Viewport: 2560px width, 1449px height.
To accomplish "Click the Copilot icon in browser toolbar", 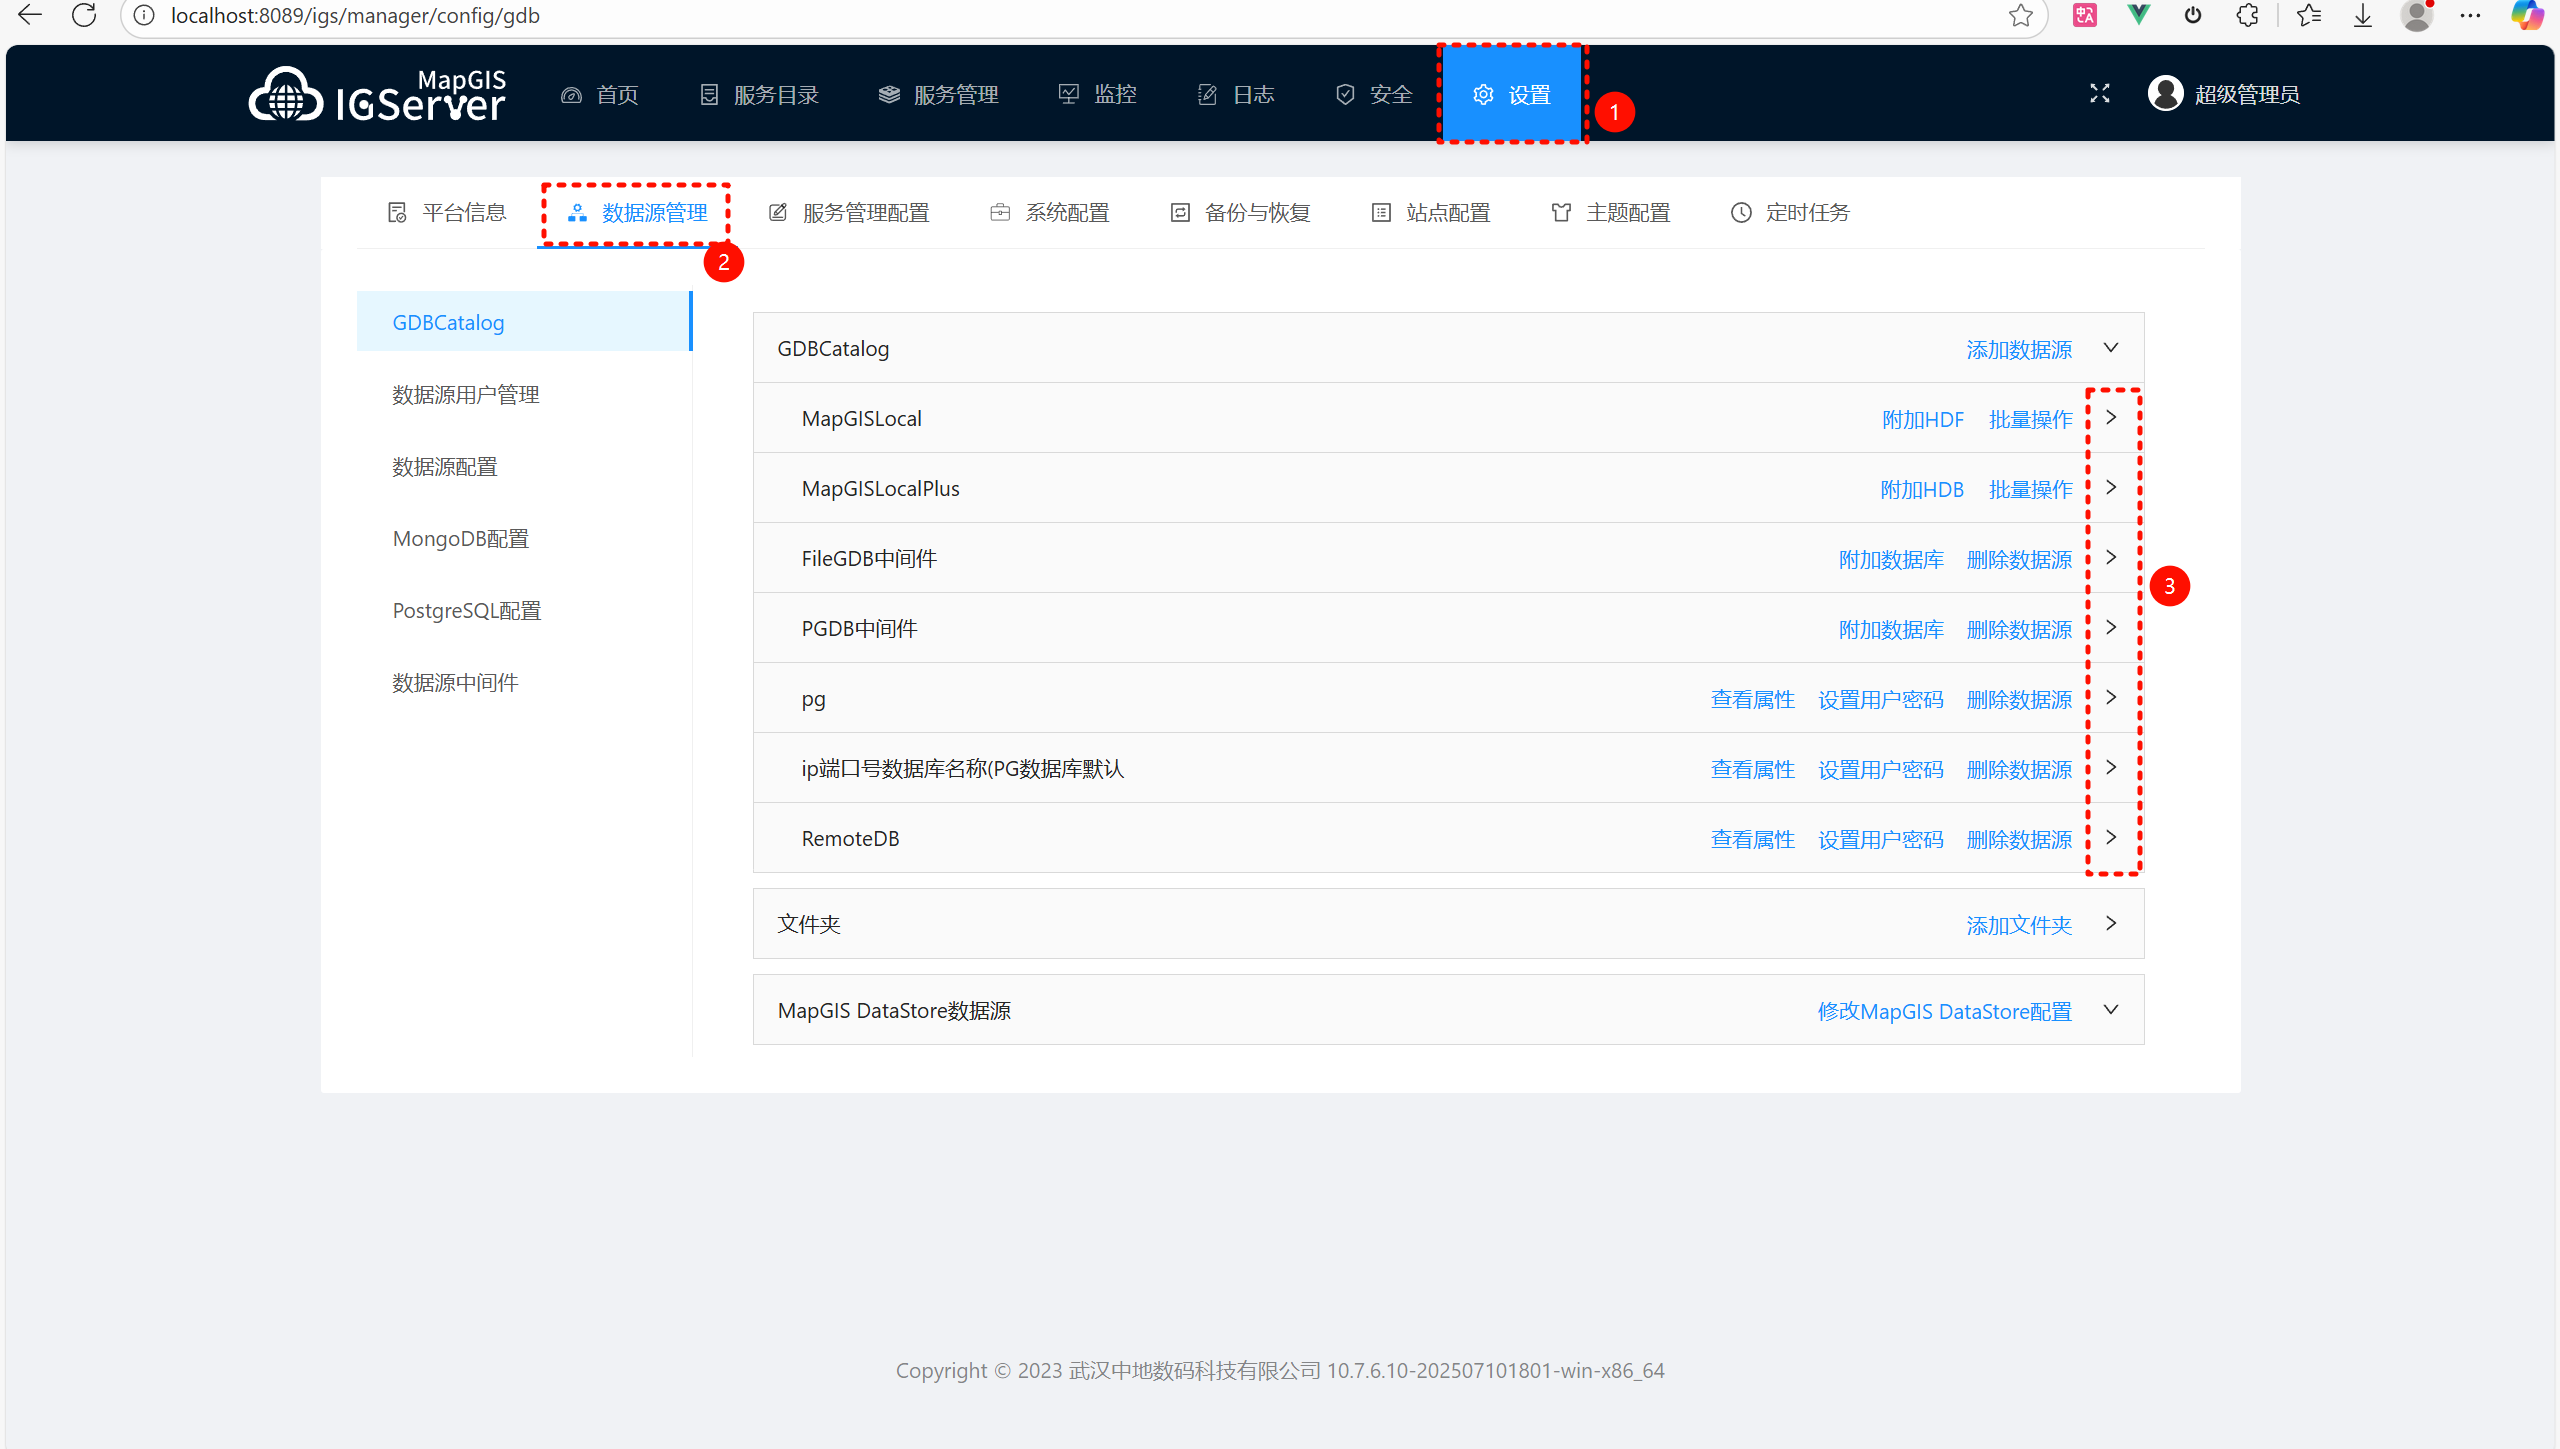I will coord(2527,16).
